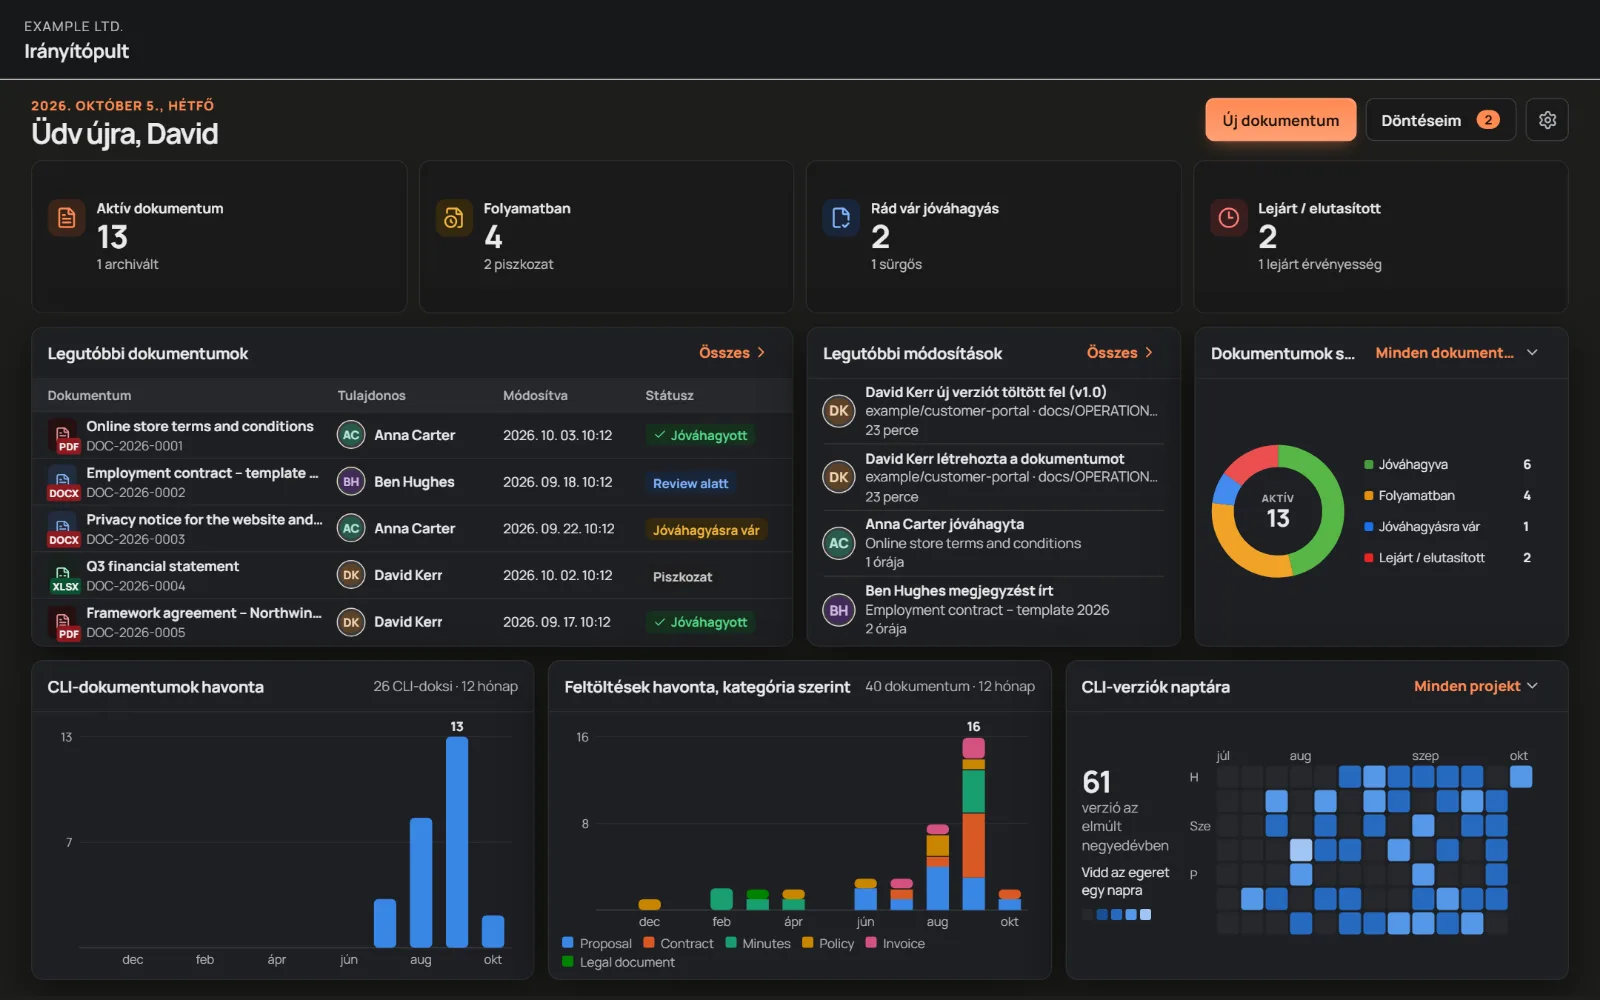Expand the Minden dokument… dropdown
Screen dimensions: 1600x1000
[1456, 353]
